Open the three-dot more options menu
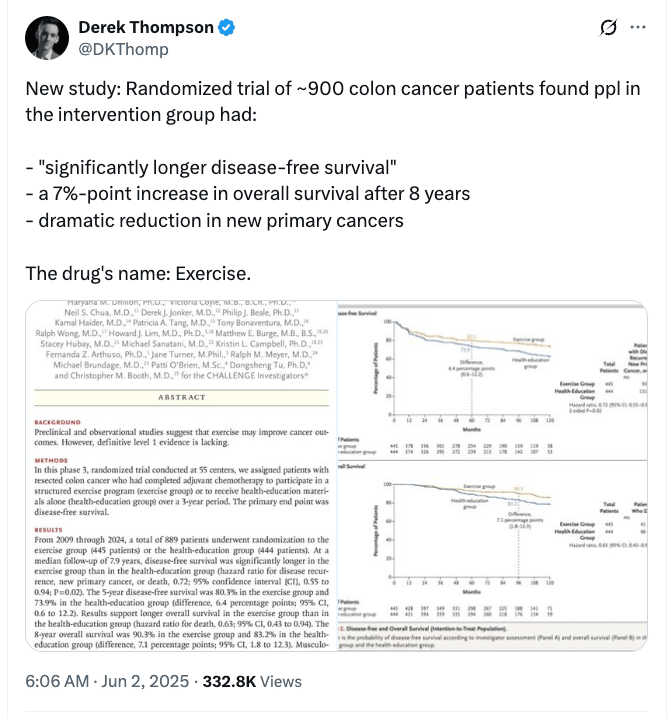 click(x=638, y=28)
